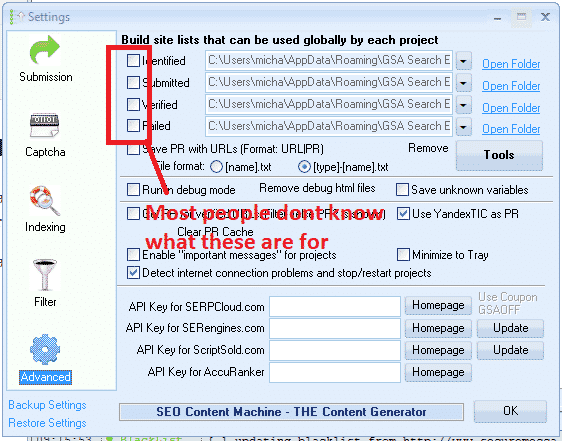Screen dimensions: 562x441
Task: Click the SERPCloud.com API key field
Action: tap(335, 307)
